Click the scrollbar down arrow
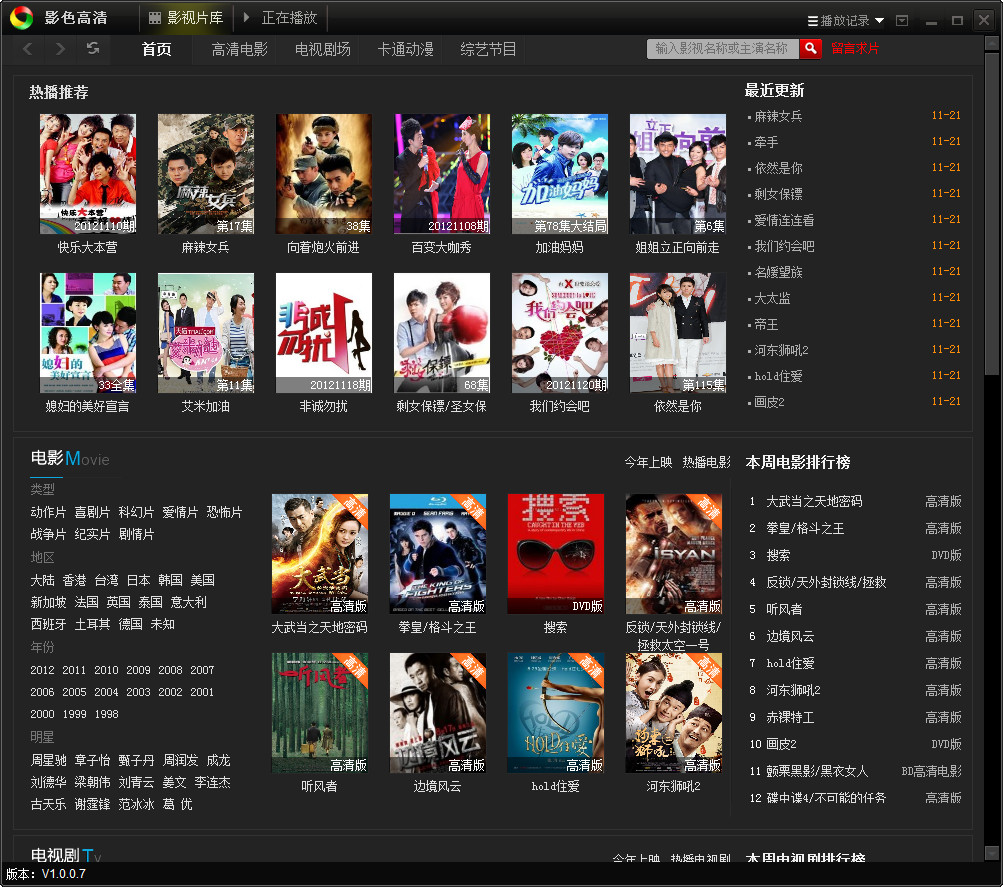 click(x=991, y=853)
